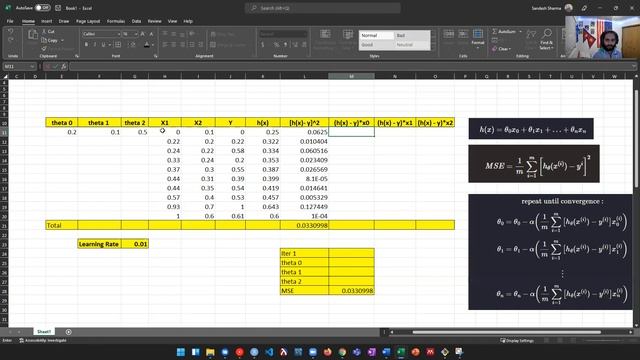Click the Font Color letter A
The width and height of the screenshot is (640, 360).
pos(147,44)
